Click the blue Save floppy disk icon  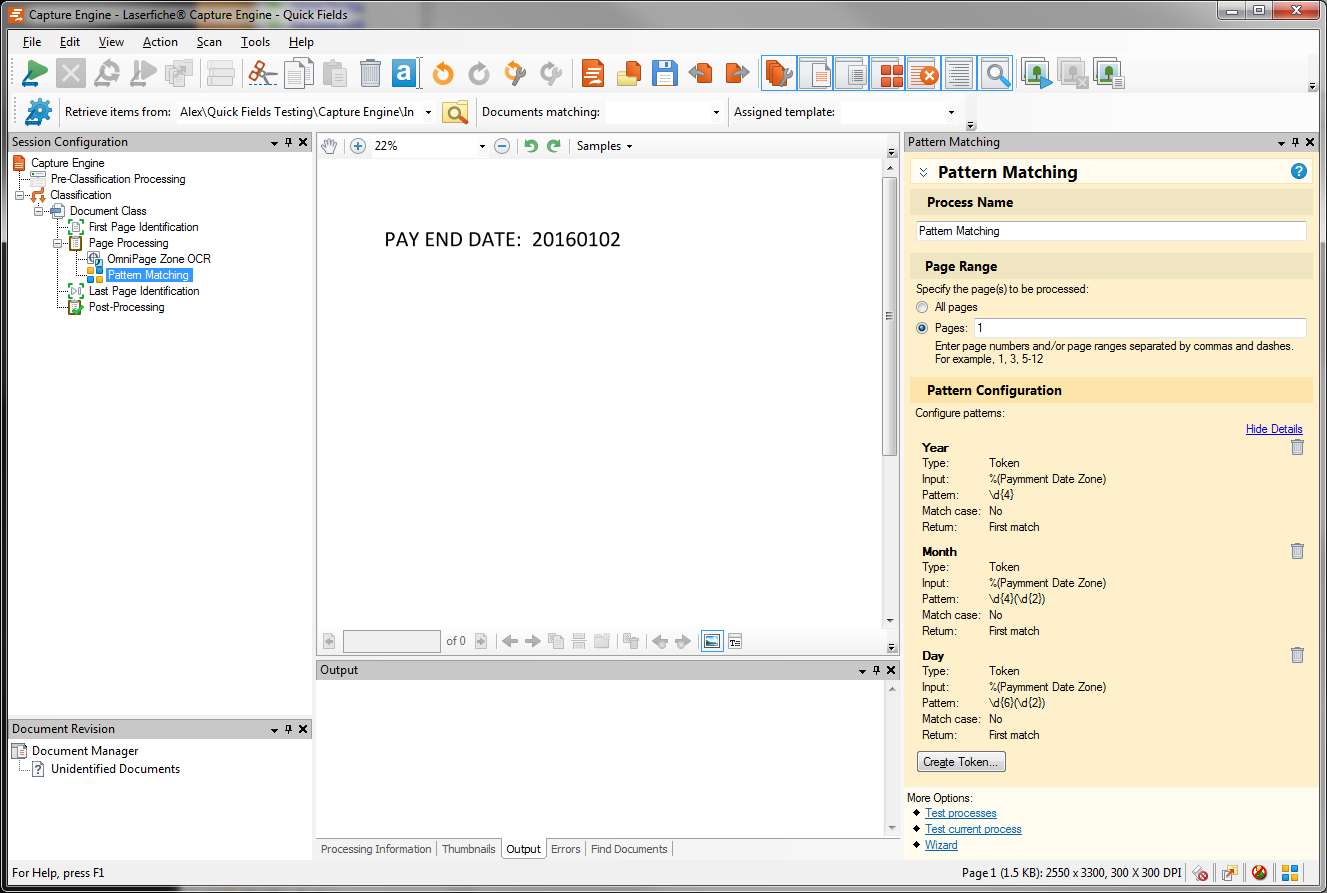tap(665, 74)
